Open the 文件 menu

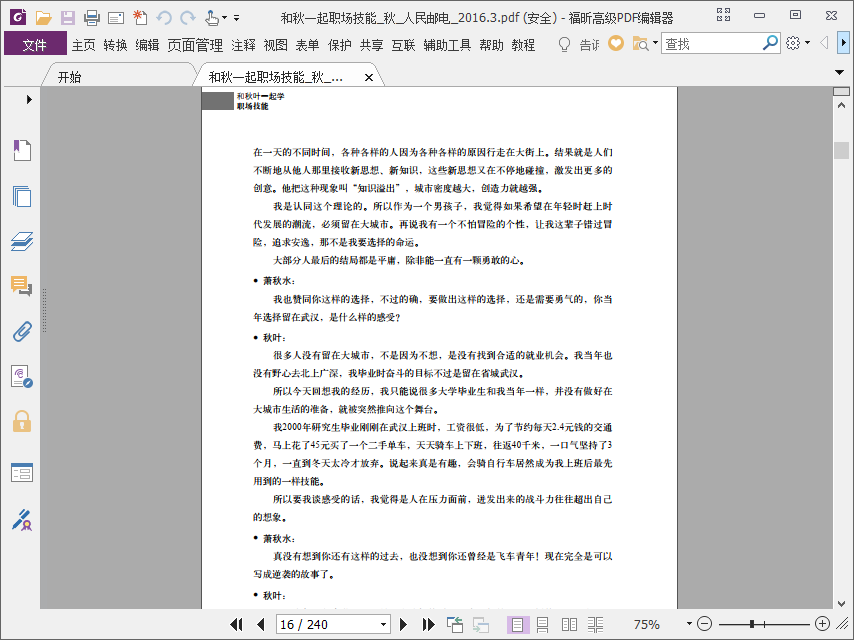pos(35,45)
